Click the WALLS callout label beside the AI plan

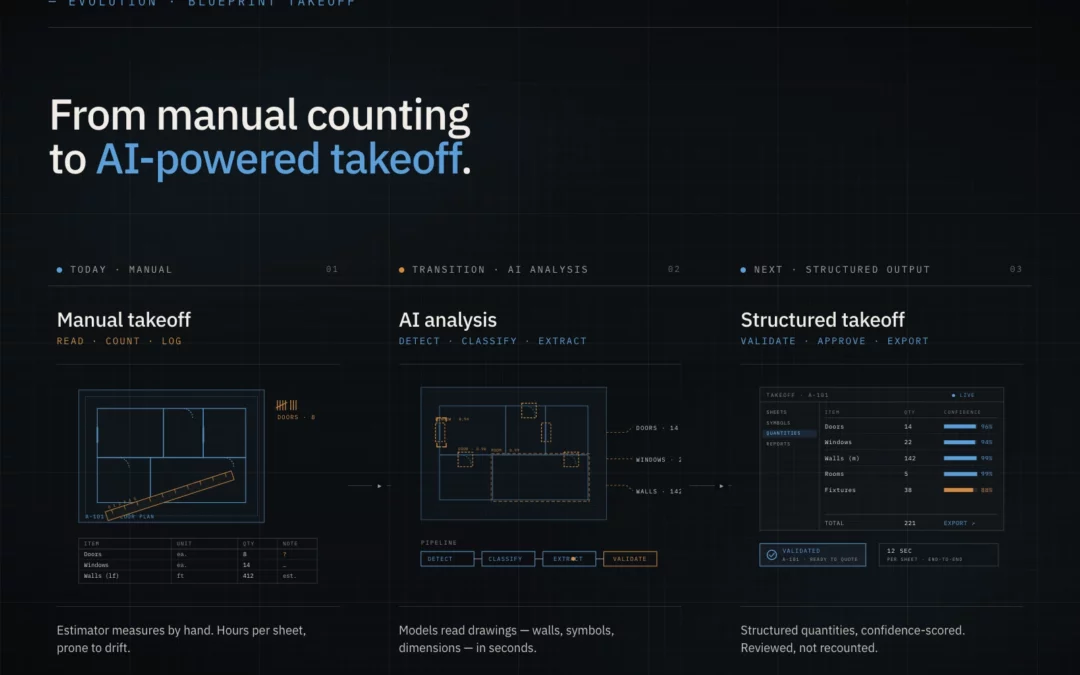[658, 491]
